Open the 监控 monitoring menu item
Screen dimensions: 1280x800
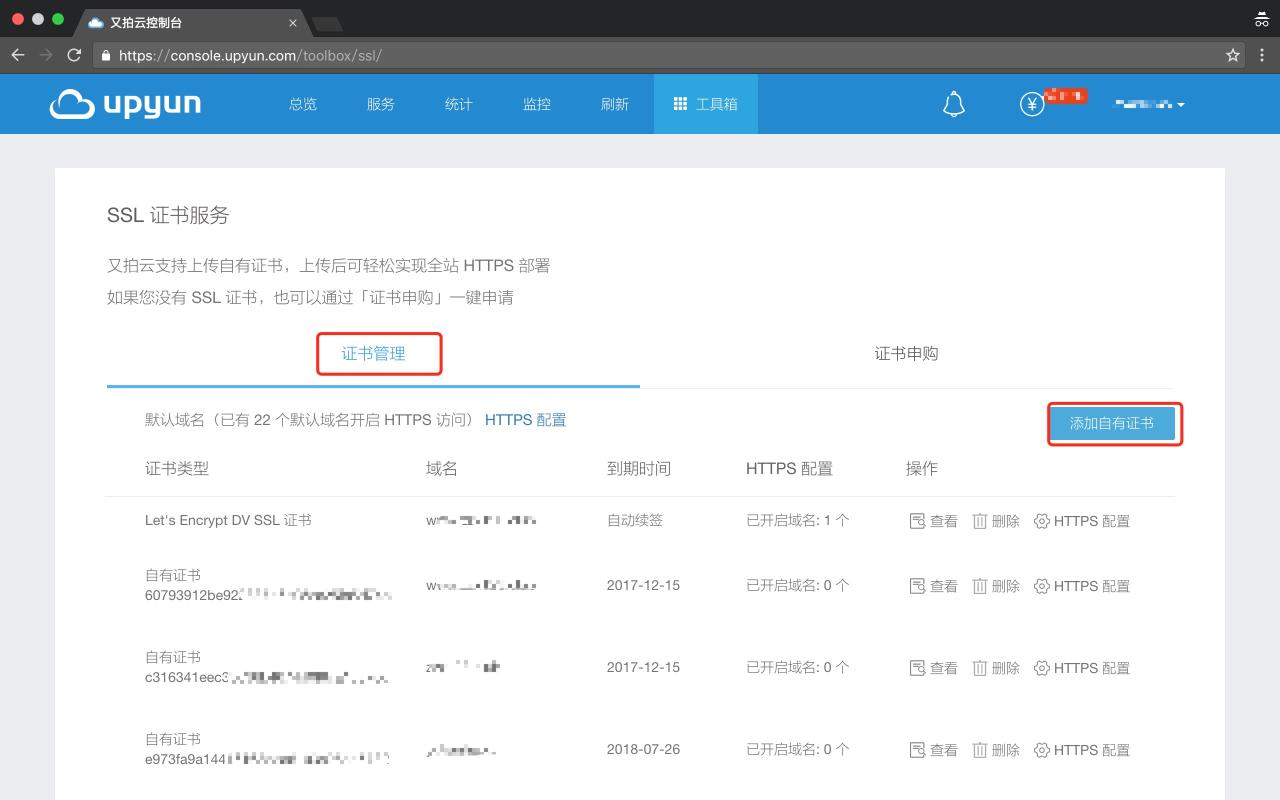pyautogui.click(x=537, y=104)
